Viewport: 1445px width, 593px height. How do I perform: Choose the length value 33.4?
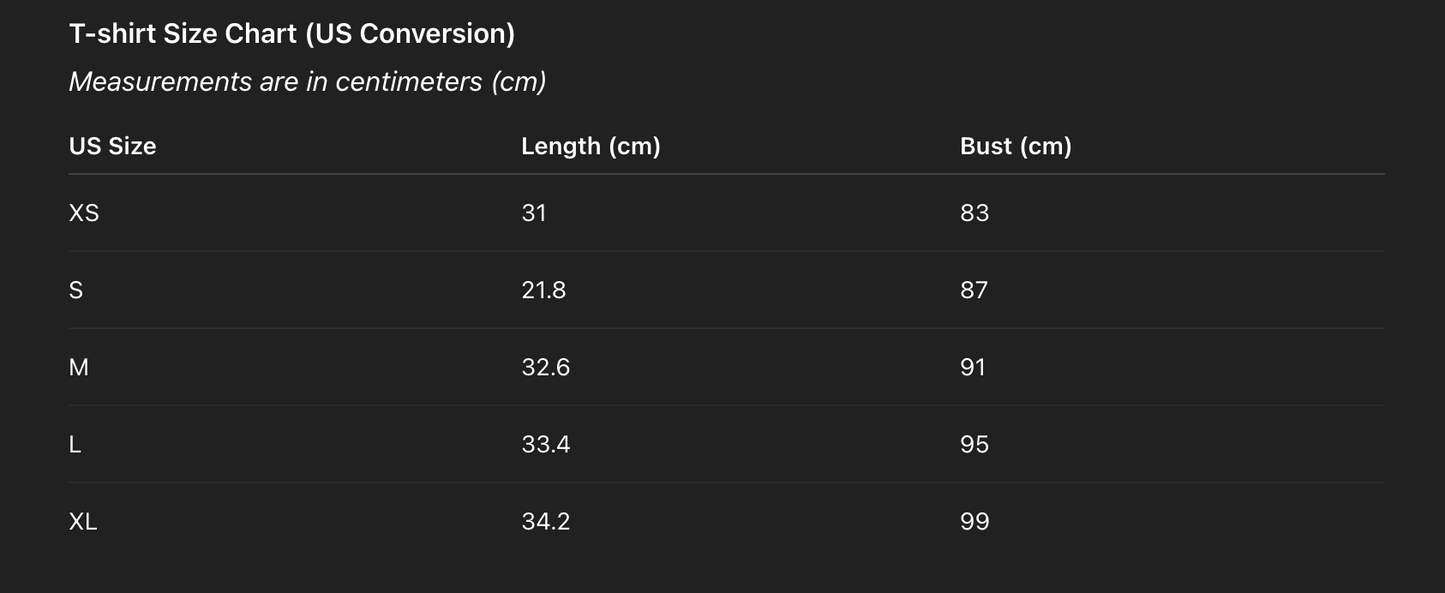click(x=546, y=444)
